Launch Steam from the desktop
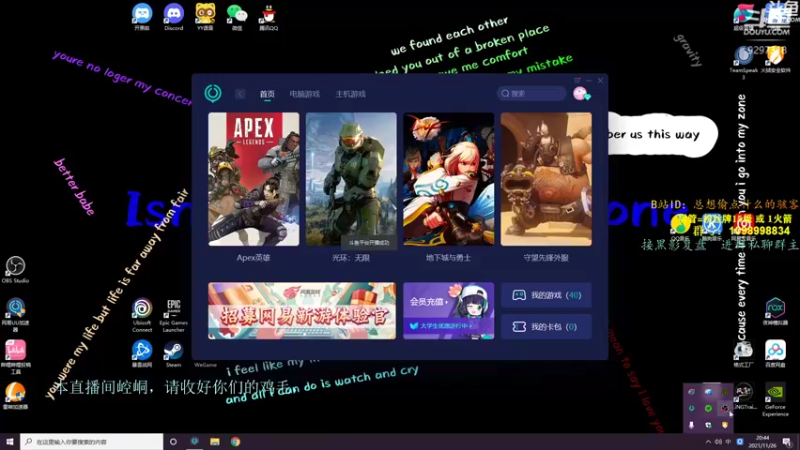Image resolution: width=800 pixels, height=450 pixels. (x=173, y=354)
